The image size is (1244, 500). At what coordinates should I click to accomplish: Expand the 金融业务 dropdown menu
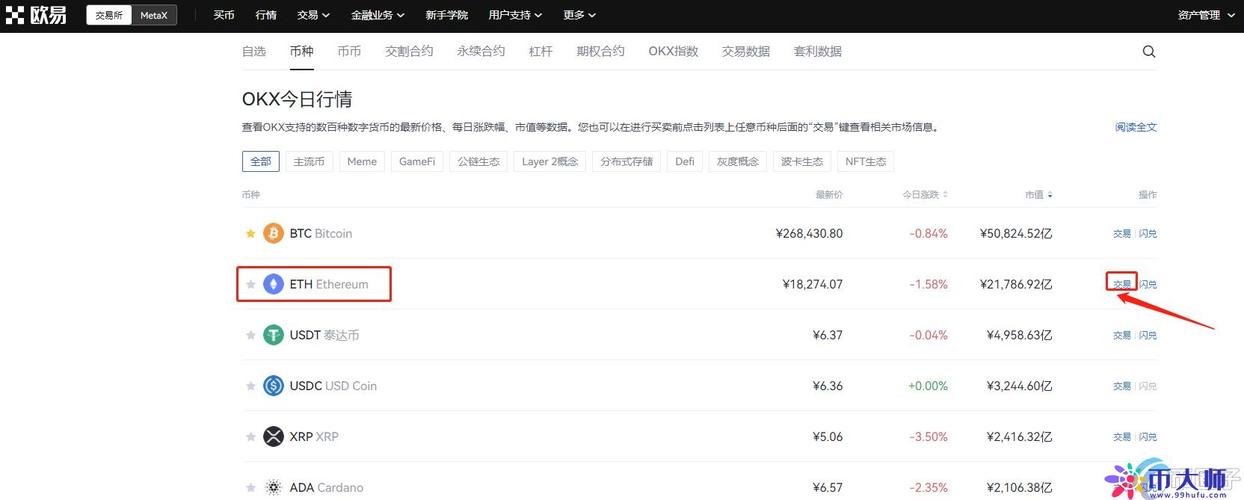(x=378, y=15)
